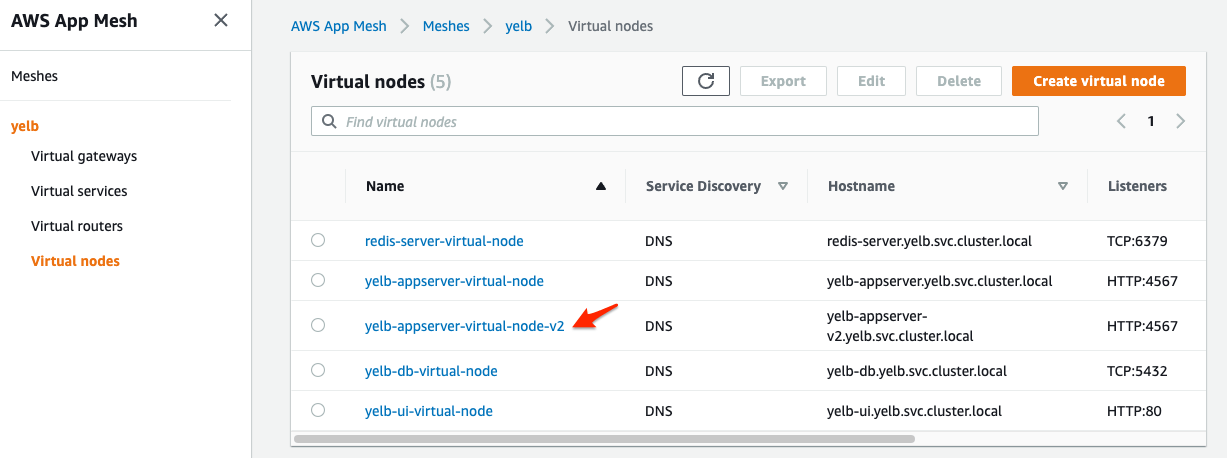
Task: Go to previous page arrow
Action: click(1121, 121)
